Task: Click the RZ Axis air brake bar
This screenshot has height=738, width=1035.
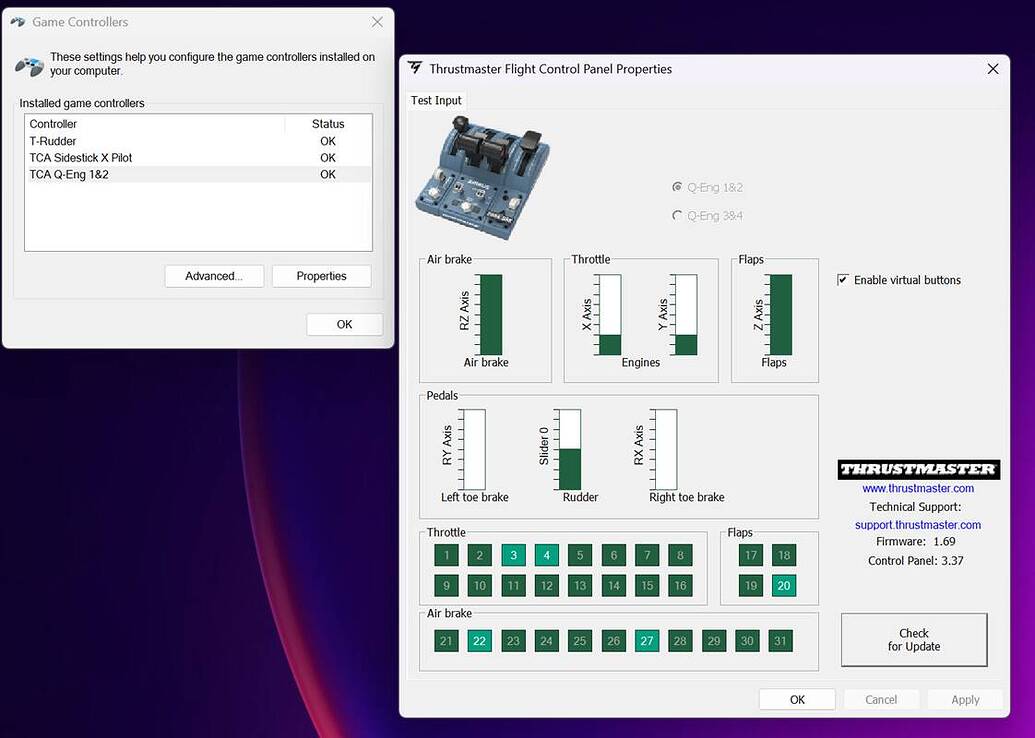Action: coord(491,315)
